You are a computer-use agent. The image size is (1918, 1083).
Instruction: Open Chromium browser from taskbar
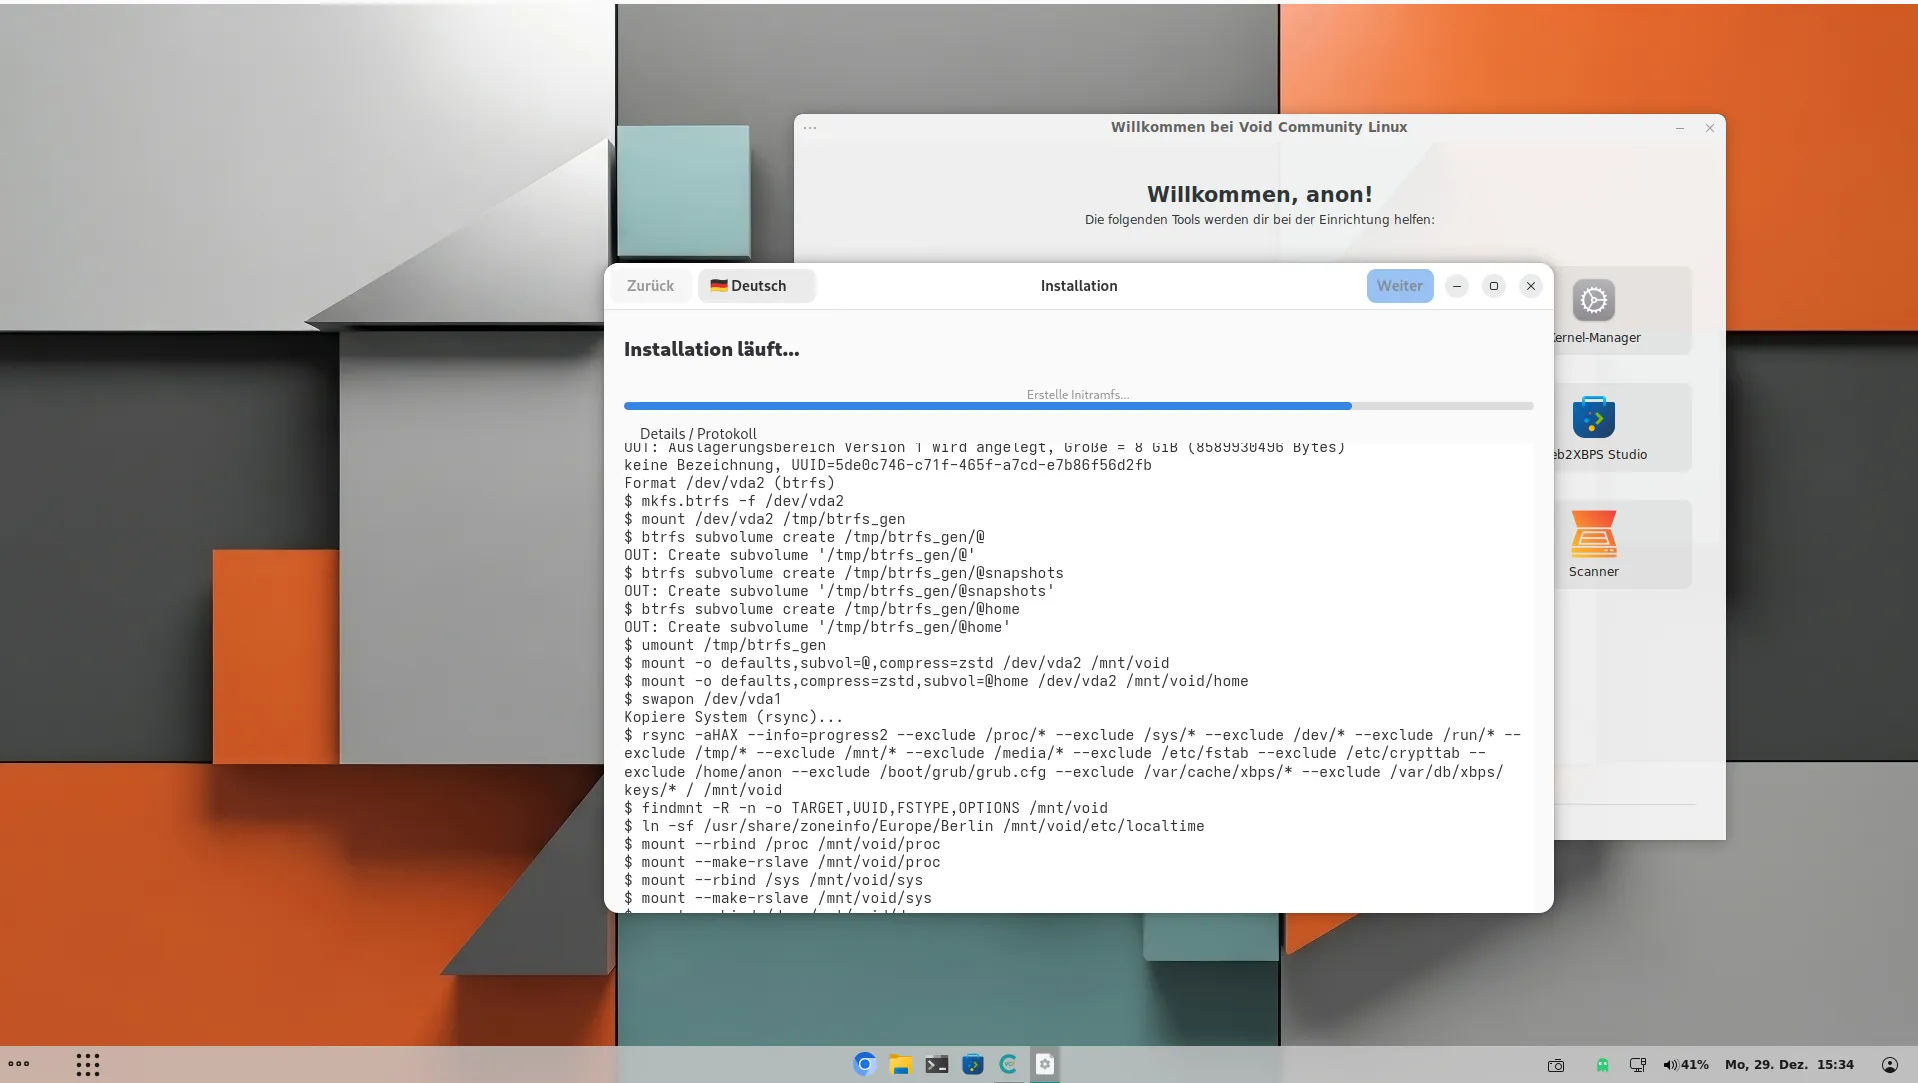(864, 1064)
